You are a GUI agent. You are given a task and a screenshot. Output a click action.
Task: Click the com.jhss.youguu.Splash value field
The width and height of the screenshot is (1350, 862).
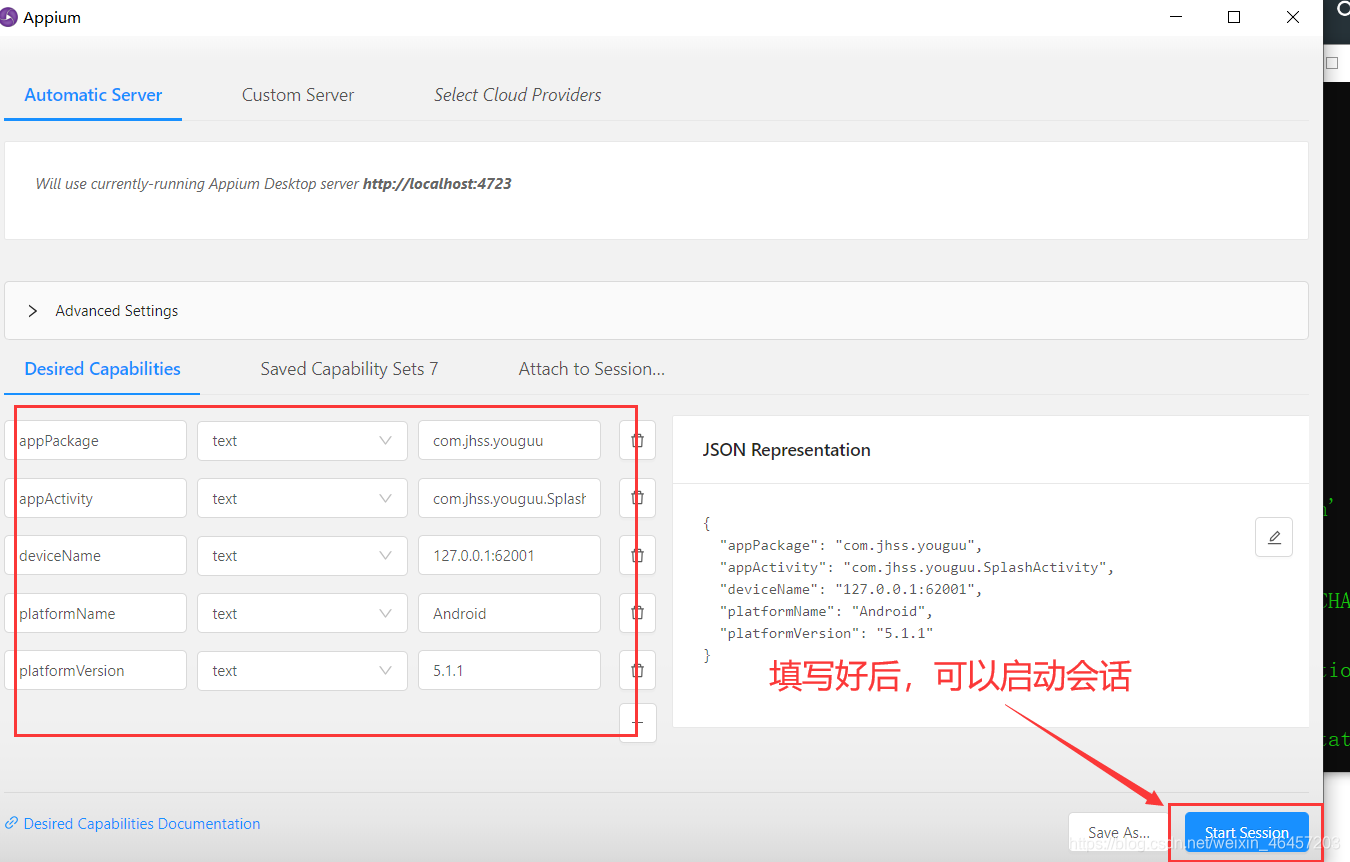coord(509,498)
